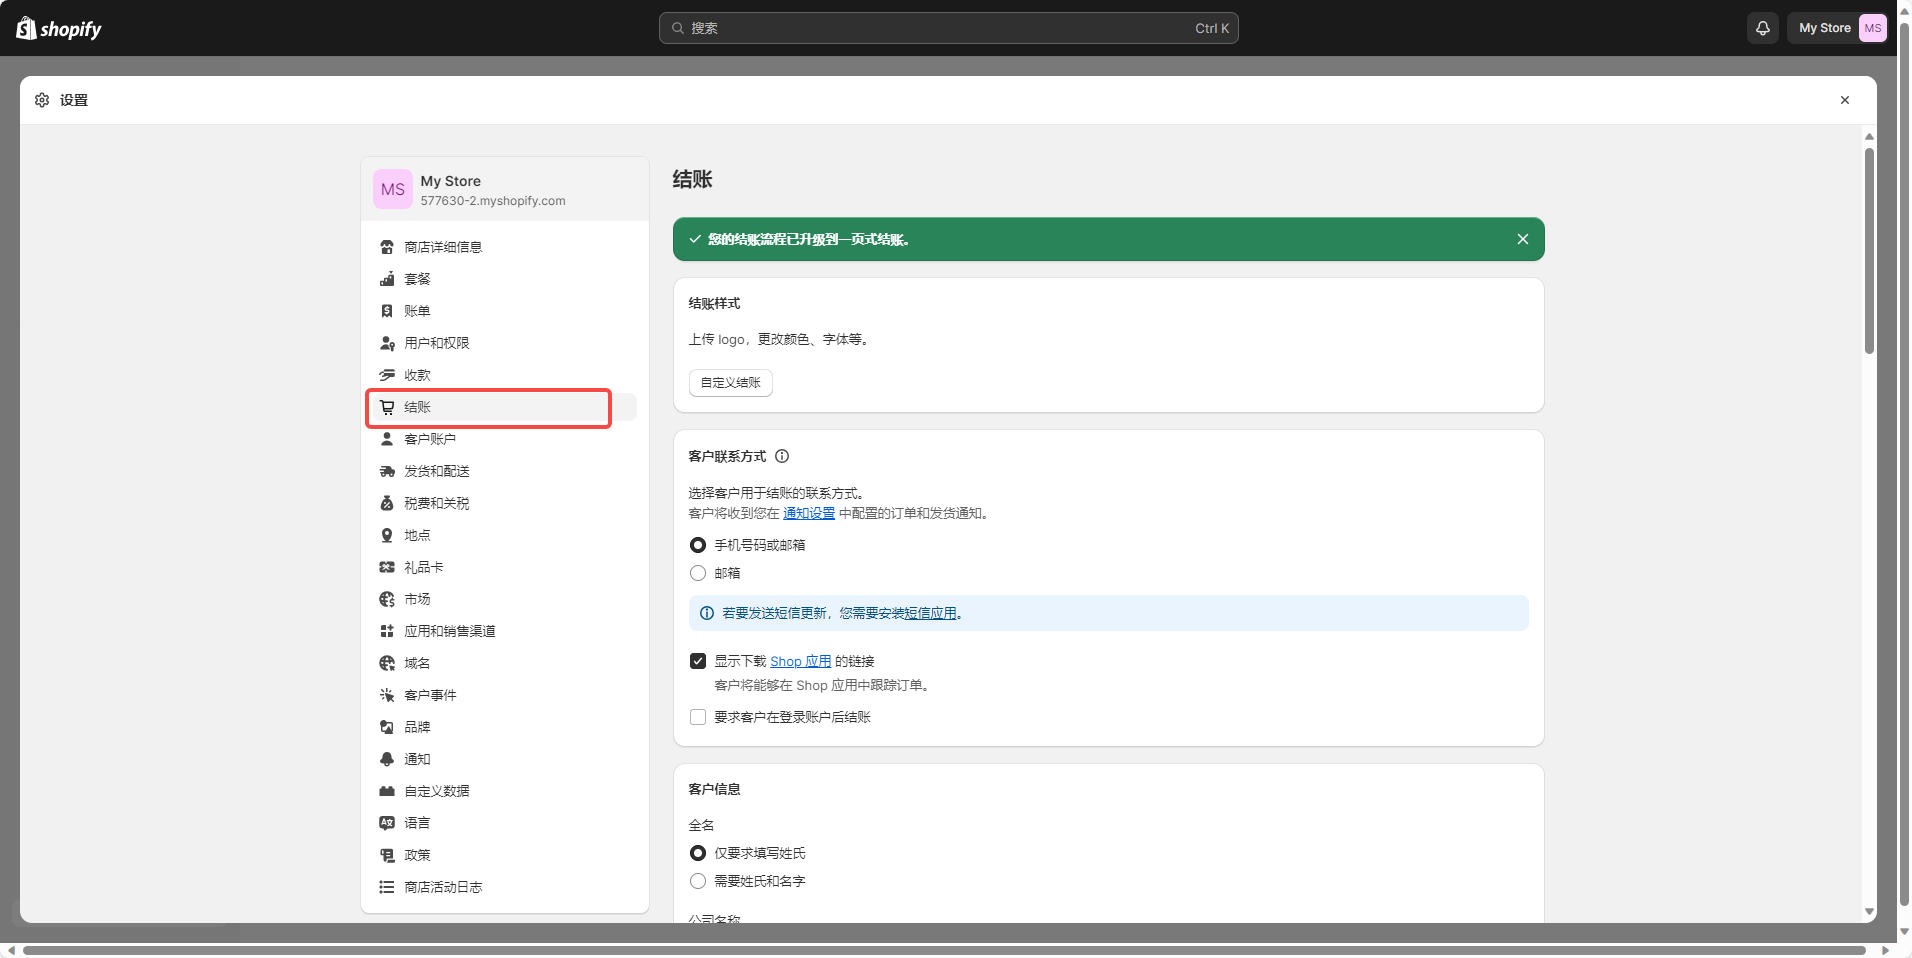Screen dimensions: 1912x958
Task: Click the 用户和权限 users icon
Action: tap(387, 343)
